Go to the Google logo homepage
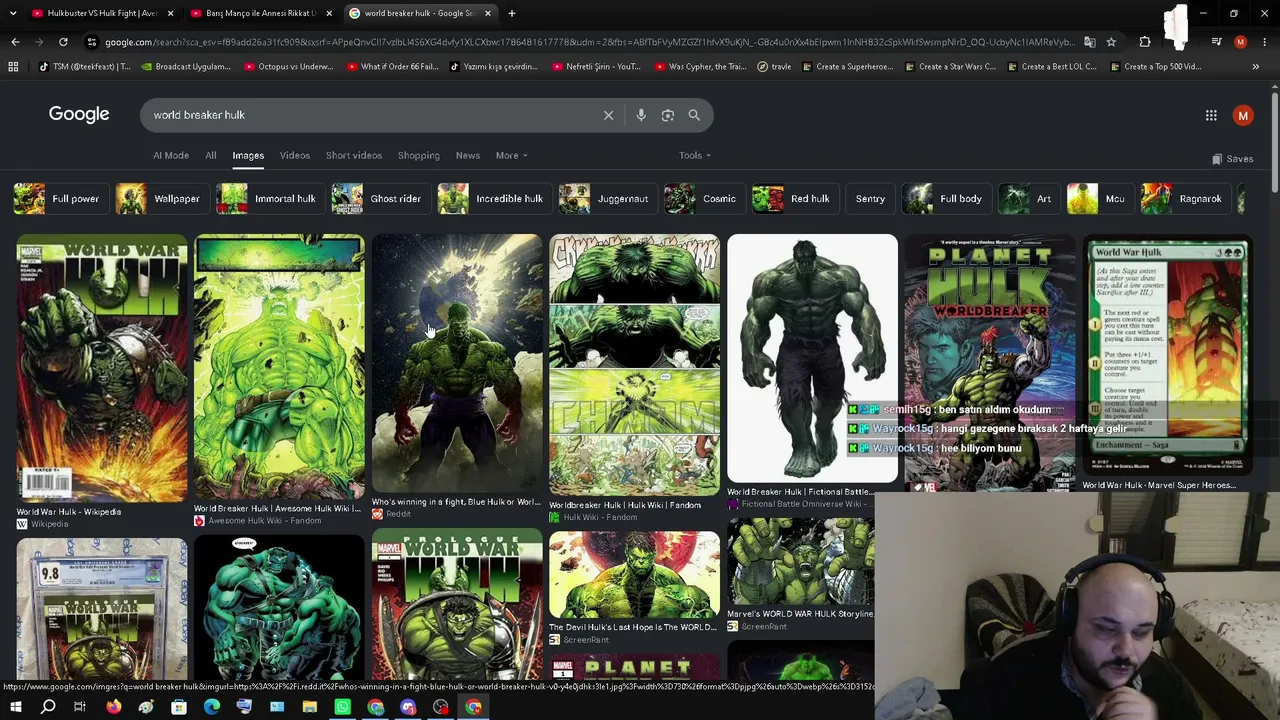Image resolution: width=1280 pixels, height=720 pixels. pyautogui.click(x=79, y=114)
